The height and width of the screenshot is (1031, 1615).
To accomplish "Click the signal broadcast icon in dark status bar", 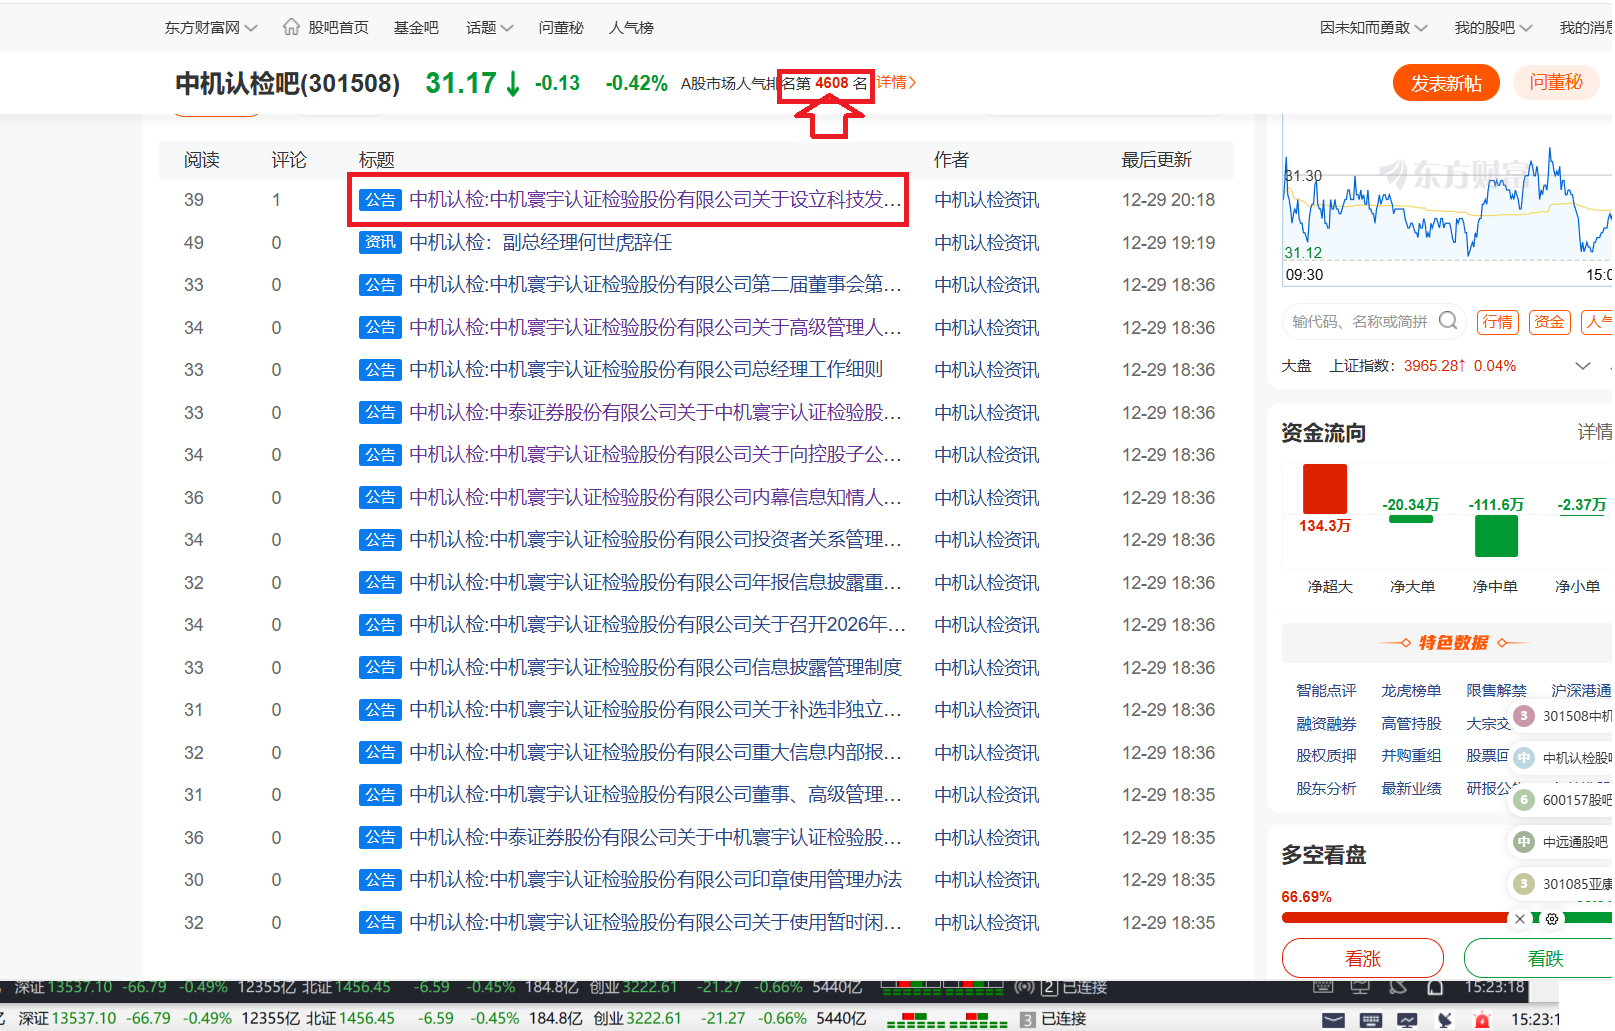I will click(x=1024, y=988).
